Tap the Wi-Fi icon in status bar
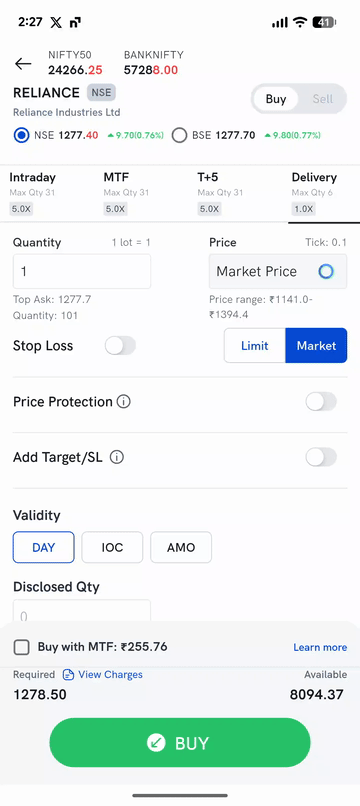This screenshot has width=360, height=806. tap(299, 22)
